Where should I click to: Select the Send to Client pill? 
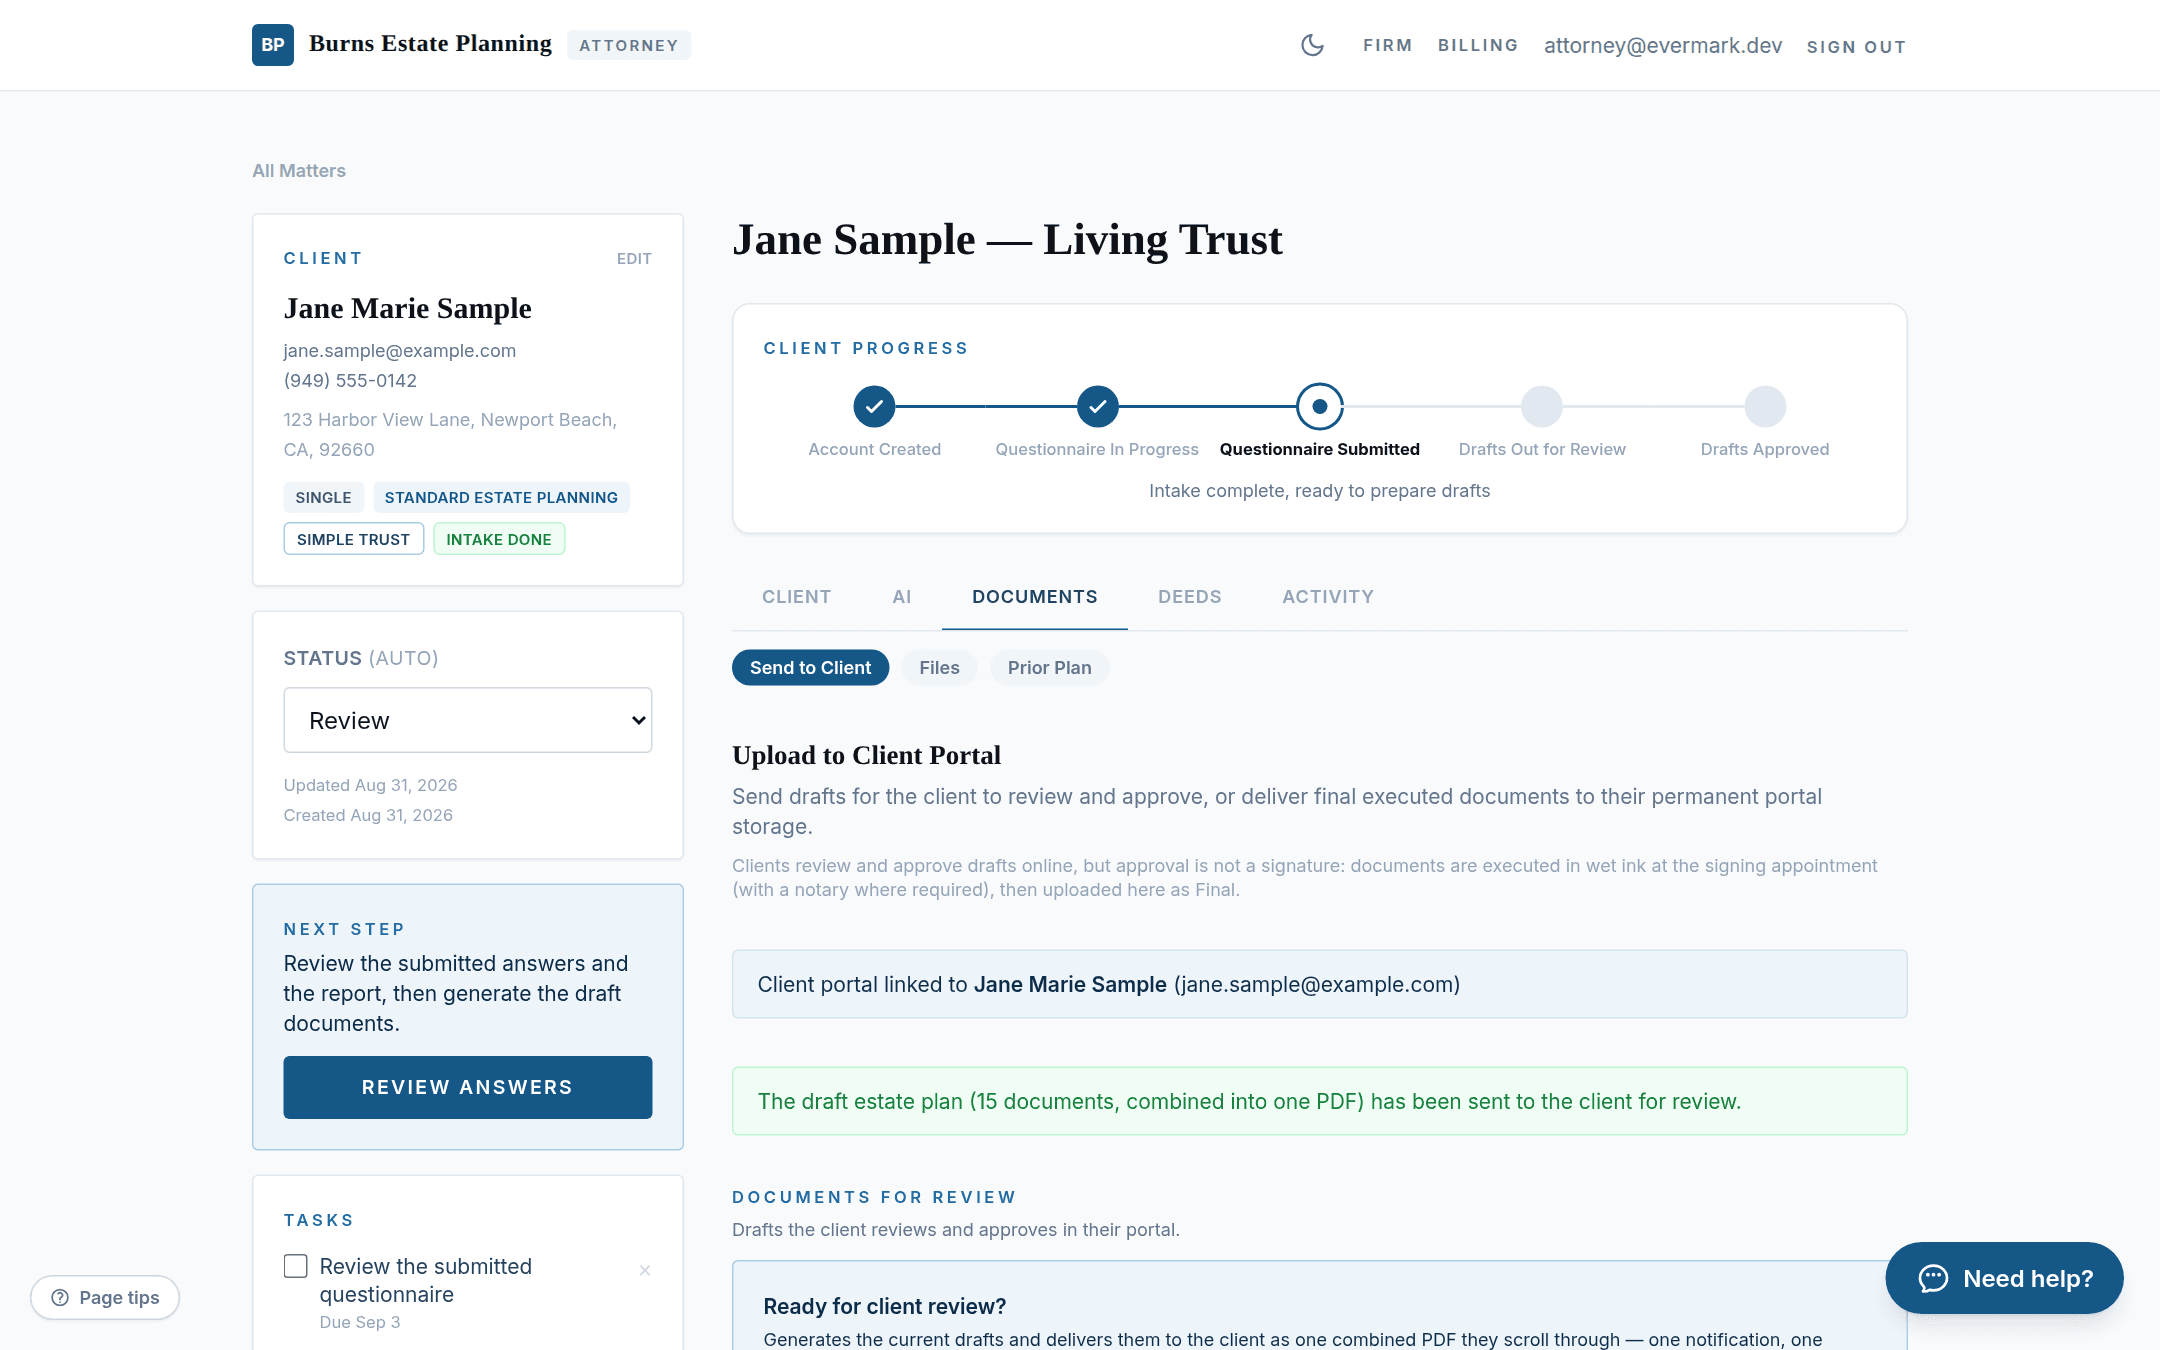point(810,667)
